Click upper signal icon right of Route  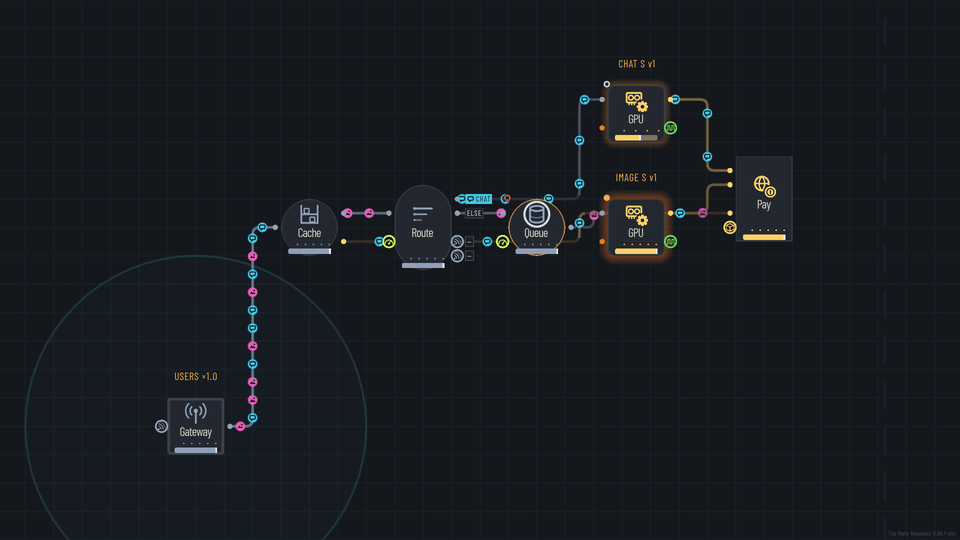(x=457, y=242)
